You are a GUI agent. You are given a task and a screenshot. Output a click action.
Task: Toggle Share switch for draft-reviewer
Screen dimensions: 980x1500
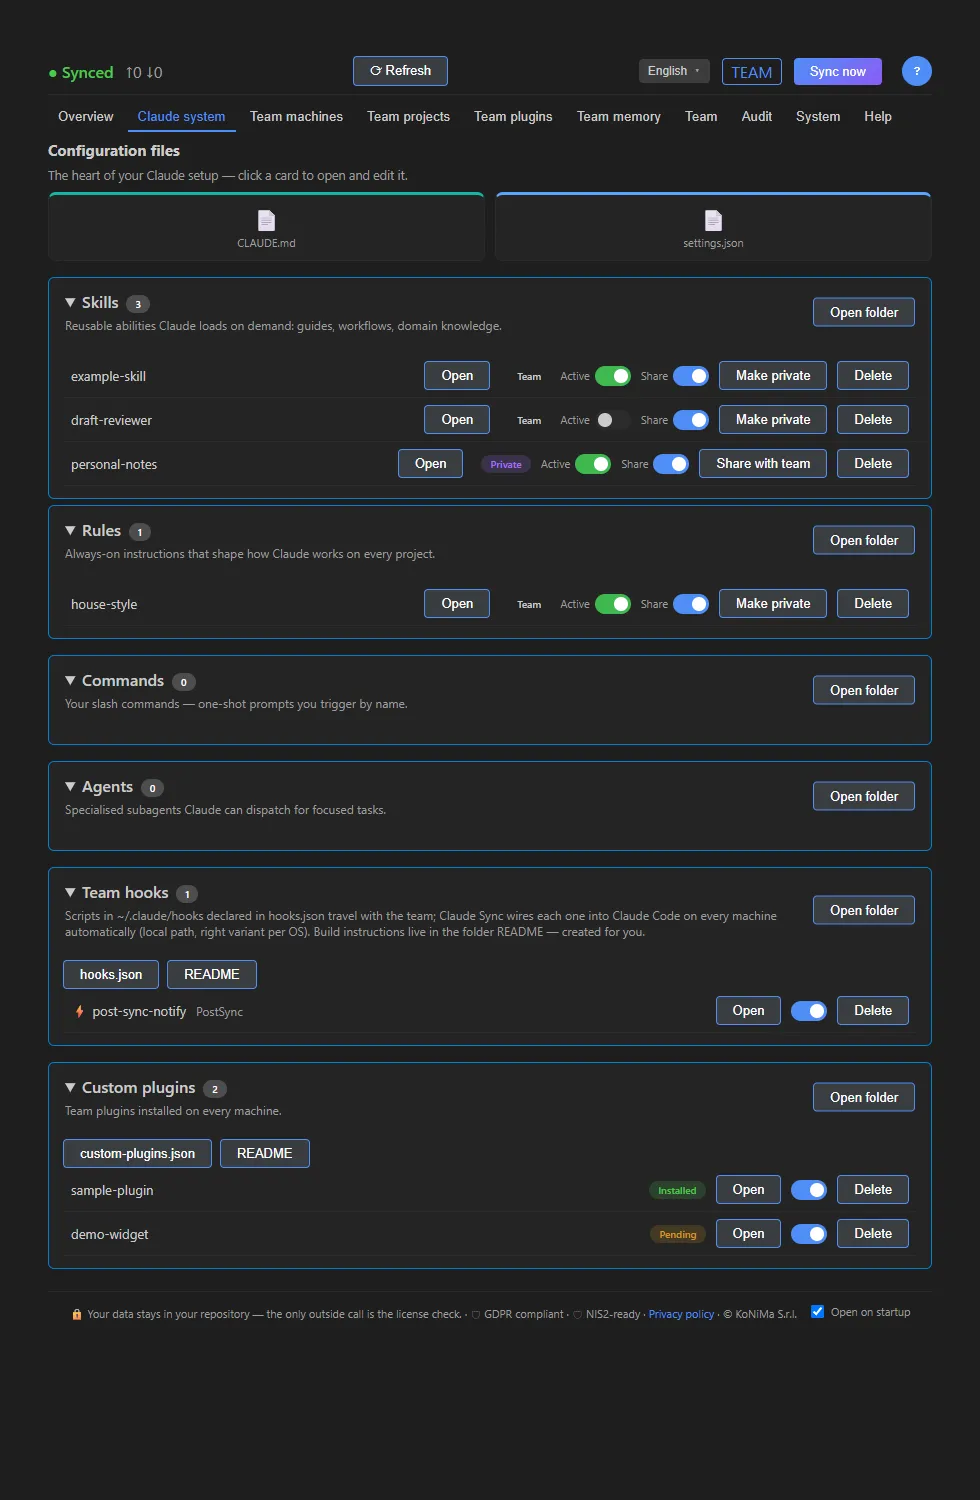click(691, 420)
